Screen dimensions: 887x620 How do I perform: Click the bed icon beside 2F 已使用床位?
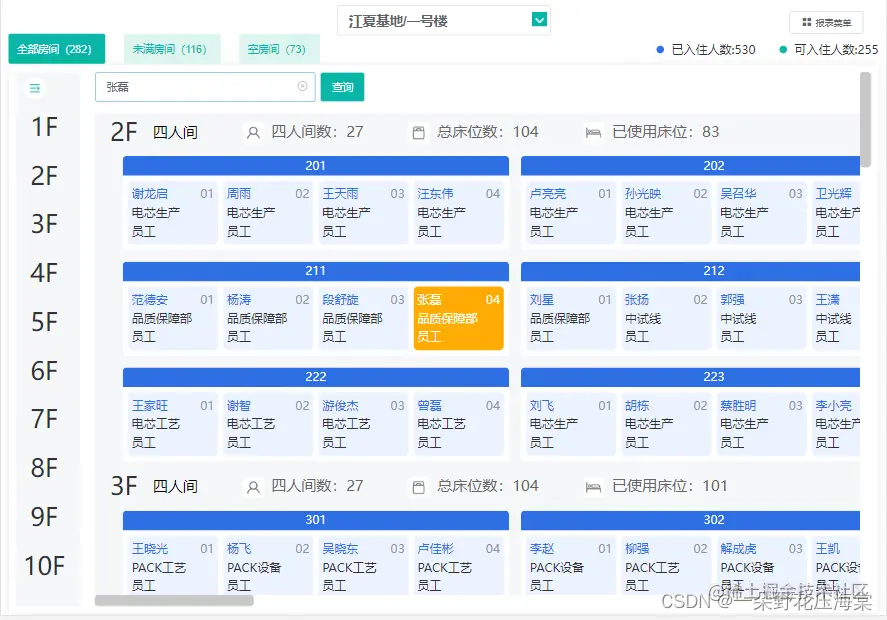pos(593,133)
